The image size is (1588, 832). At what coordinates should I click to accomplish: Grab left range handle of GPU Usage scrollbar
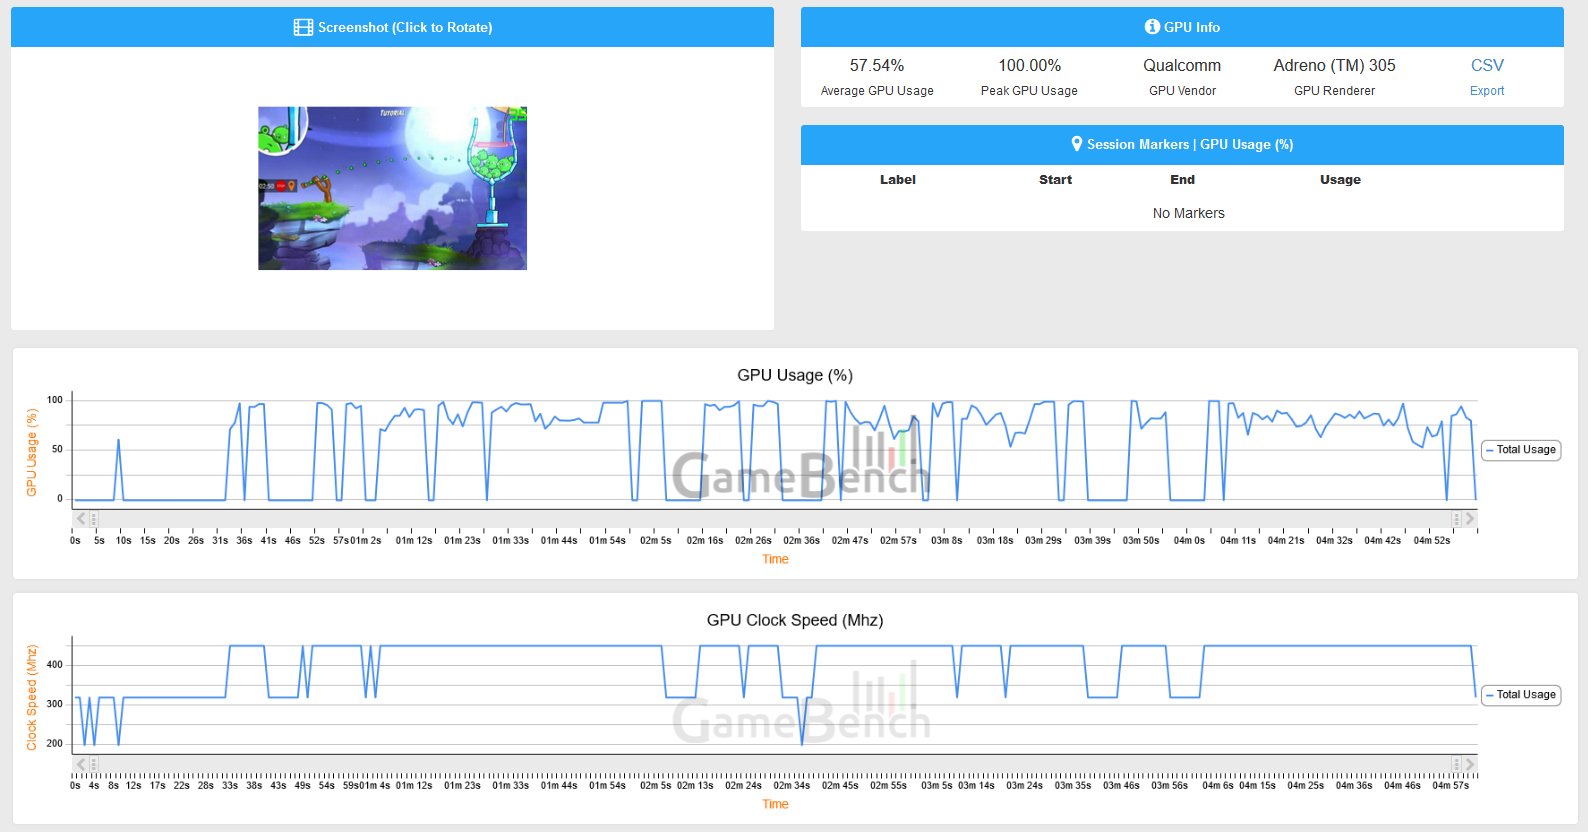(94, 519)
